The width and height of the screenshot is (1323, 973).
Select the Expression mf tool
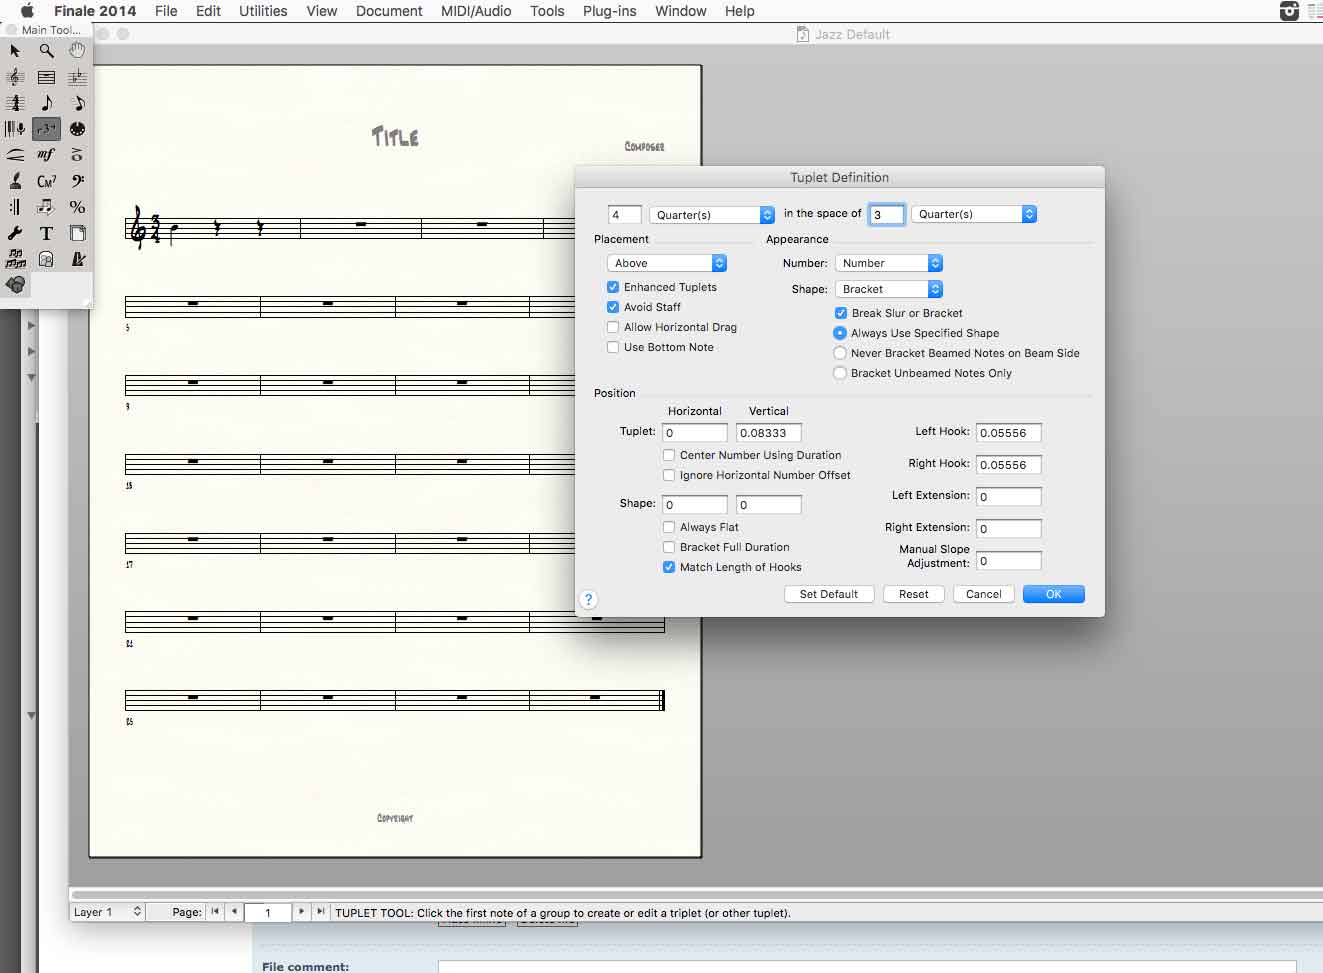pos(46,155)
